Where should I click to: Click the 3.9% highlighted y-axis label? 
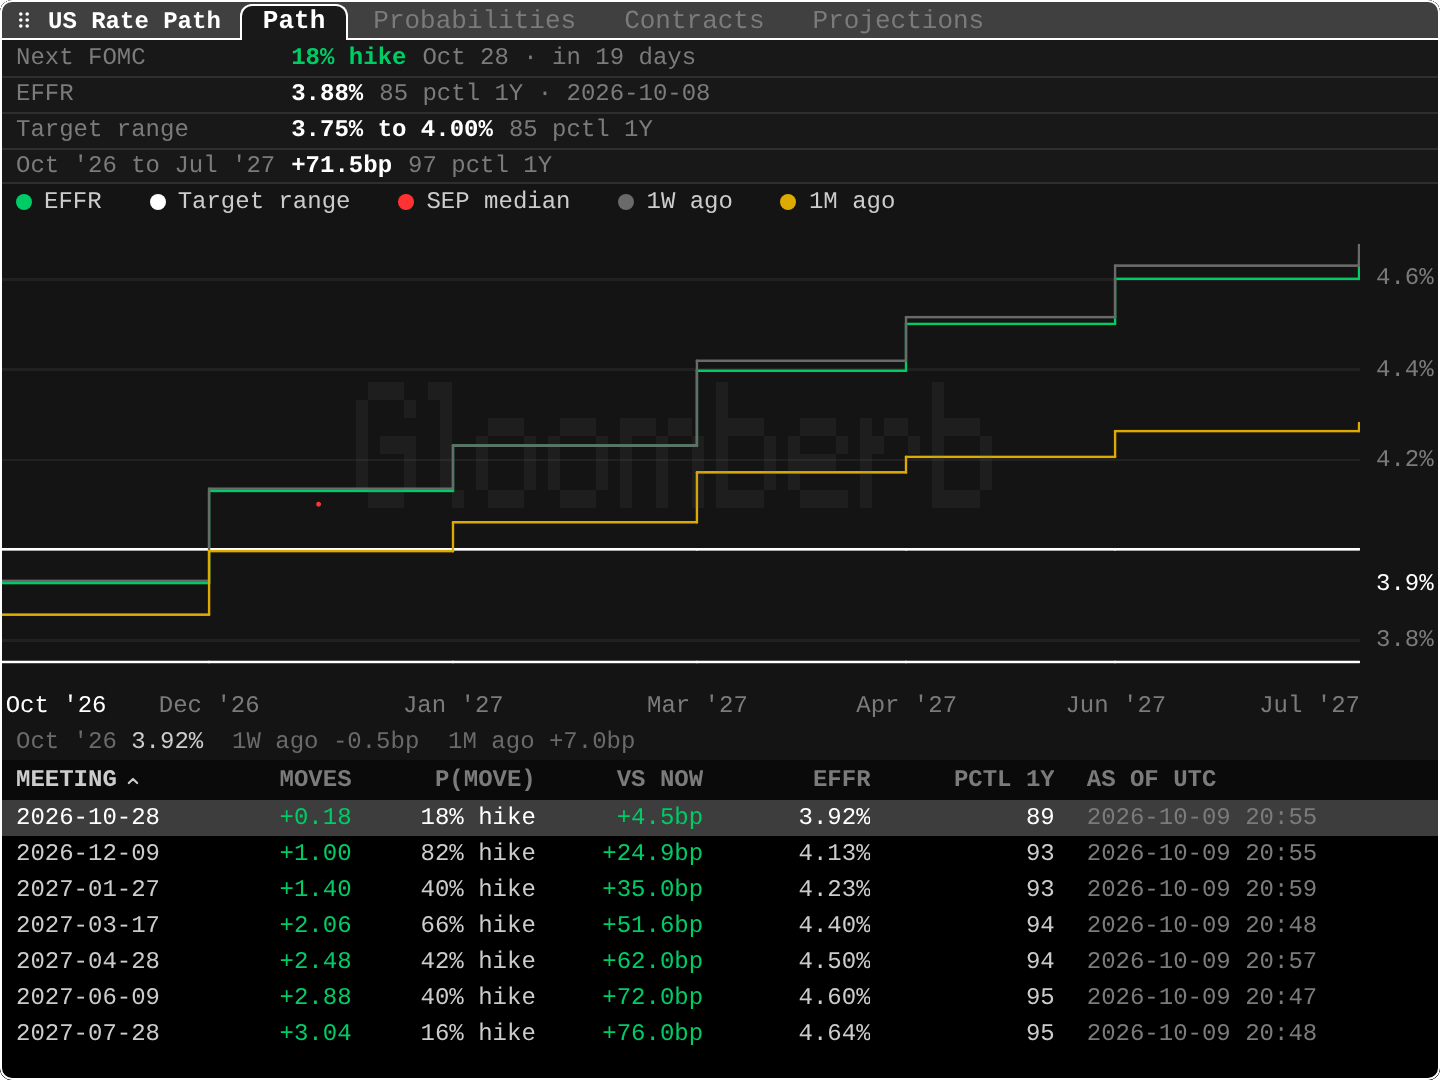(x=1405, y=583)
